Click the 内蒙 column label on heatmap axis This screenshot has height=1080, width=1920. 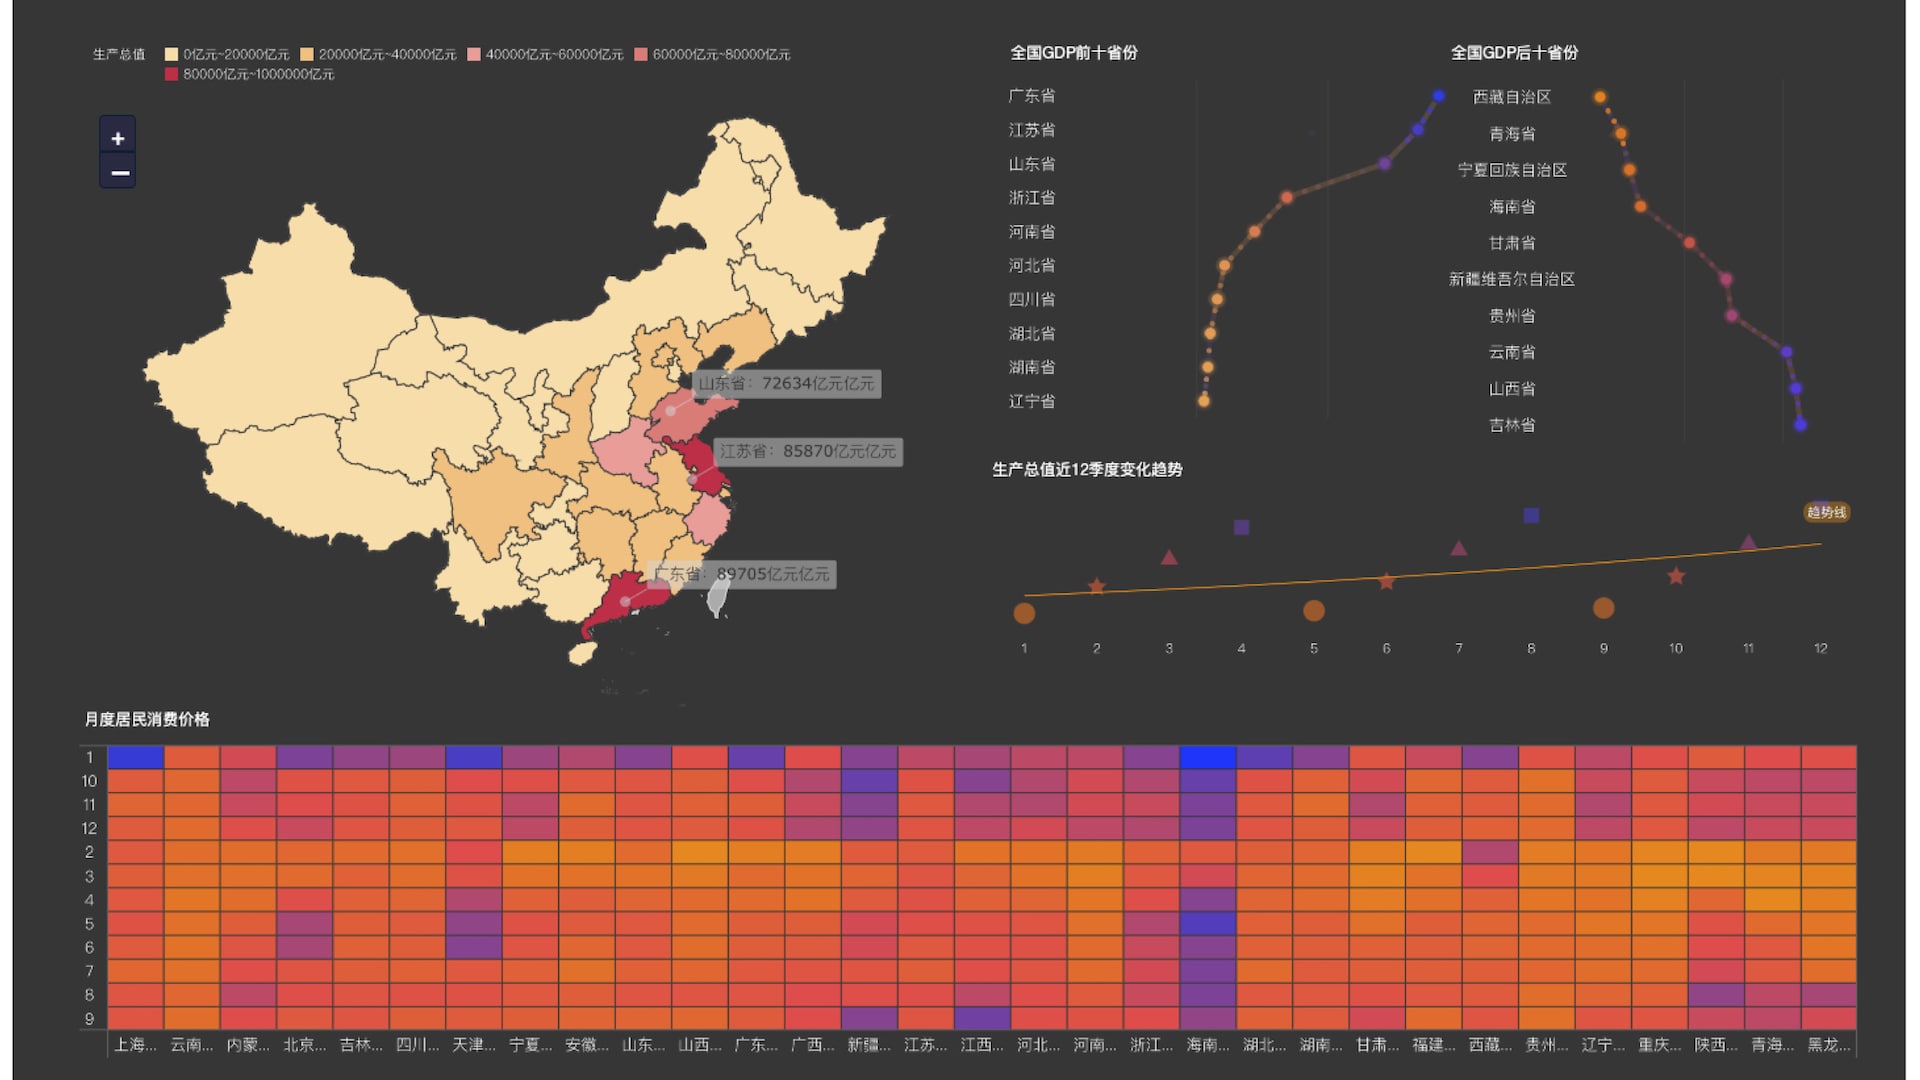(248, 1045)
